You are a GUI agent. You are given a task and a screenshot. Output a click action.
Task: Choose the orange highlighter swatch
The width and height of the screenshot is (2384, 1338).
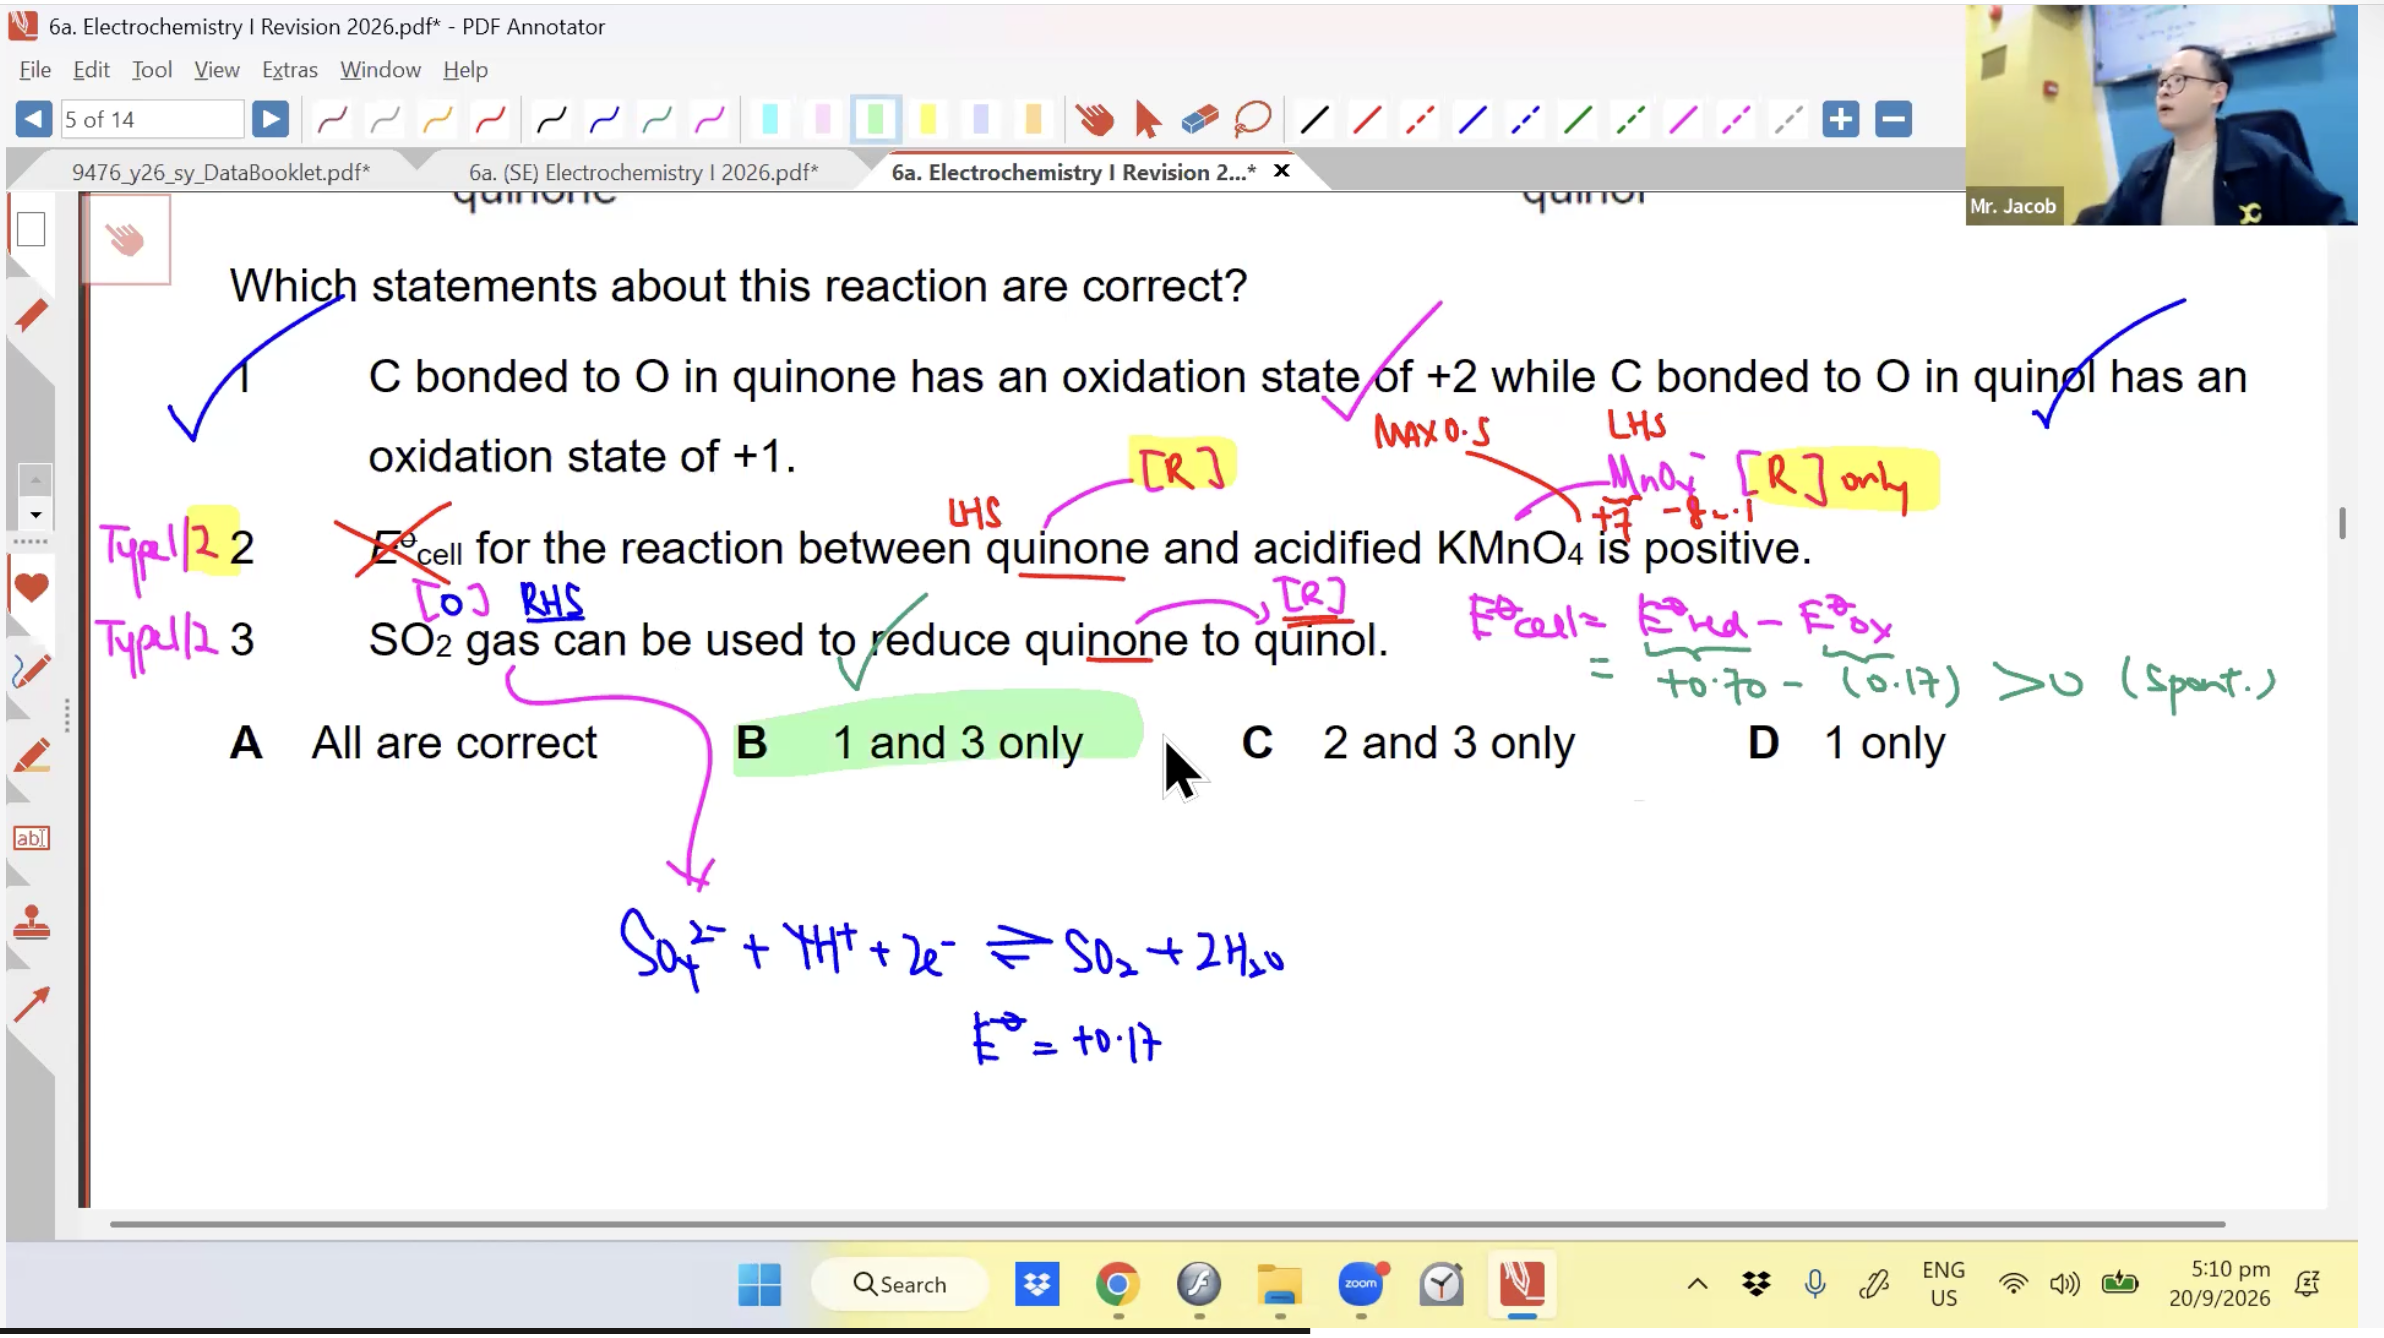click(x=1033, y=120)
